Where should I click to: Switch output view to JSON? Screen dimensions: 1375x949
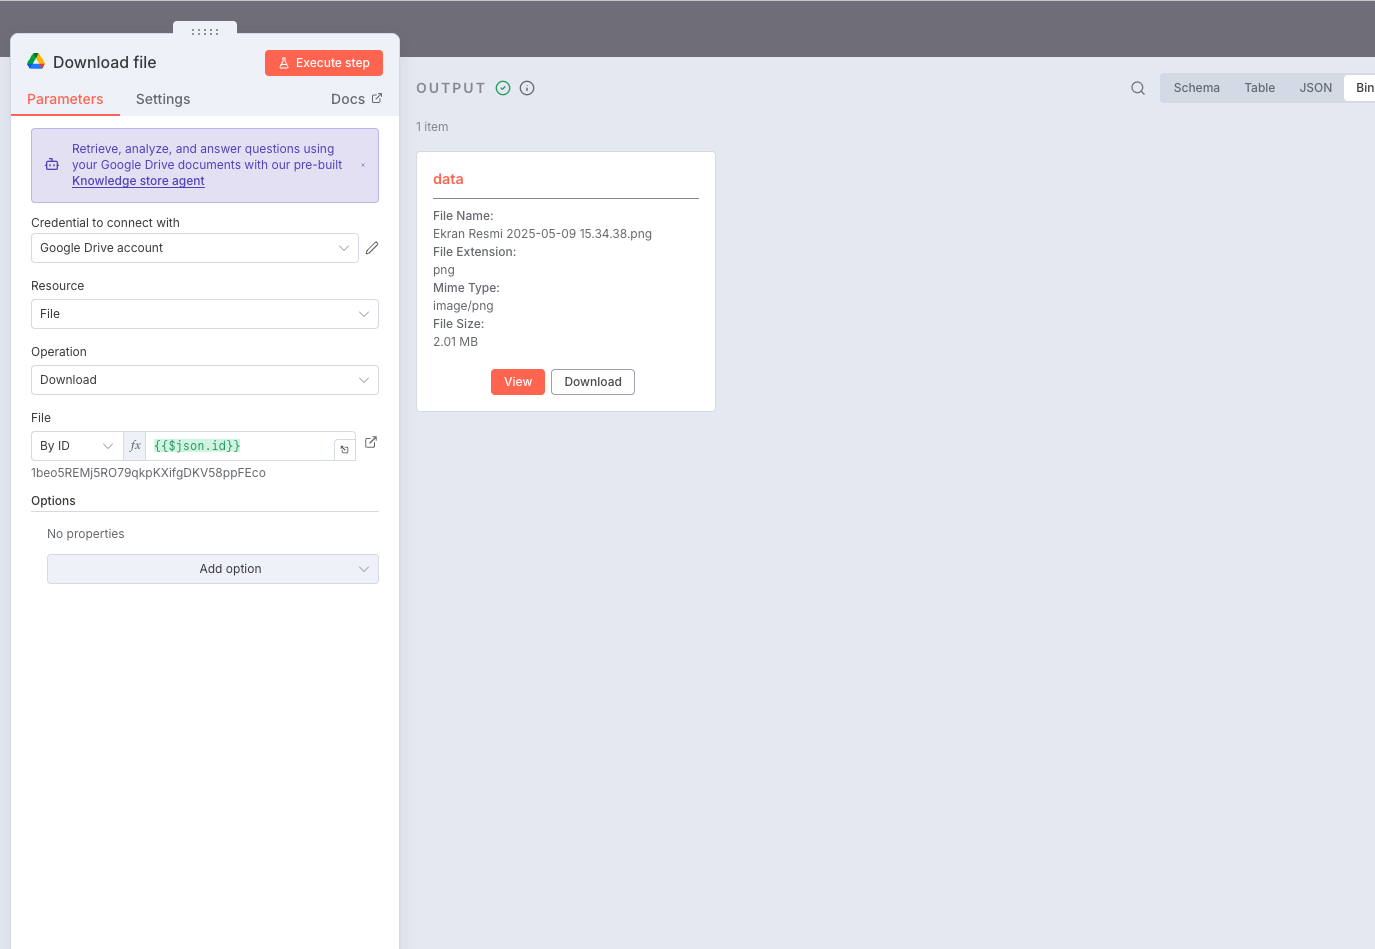[1315, 88]
